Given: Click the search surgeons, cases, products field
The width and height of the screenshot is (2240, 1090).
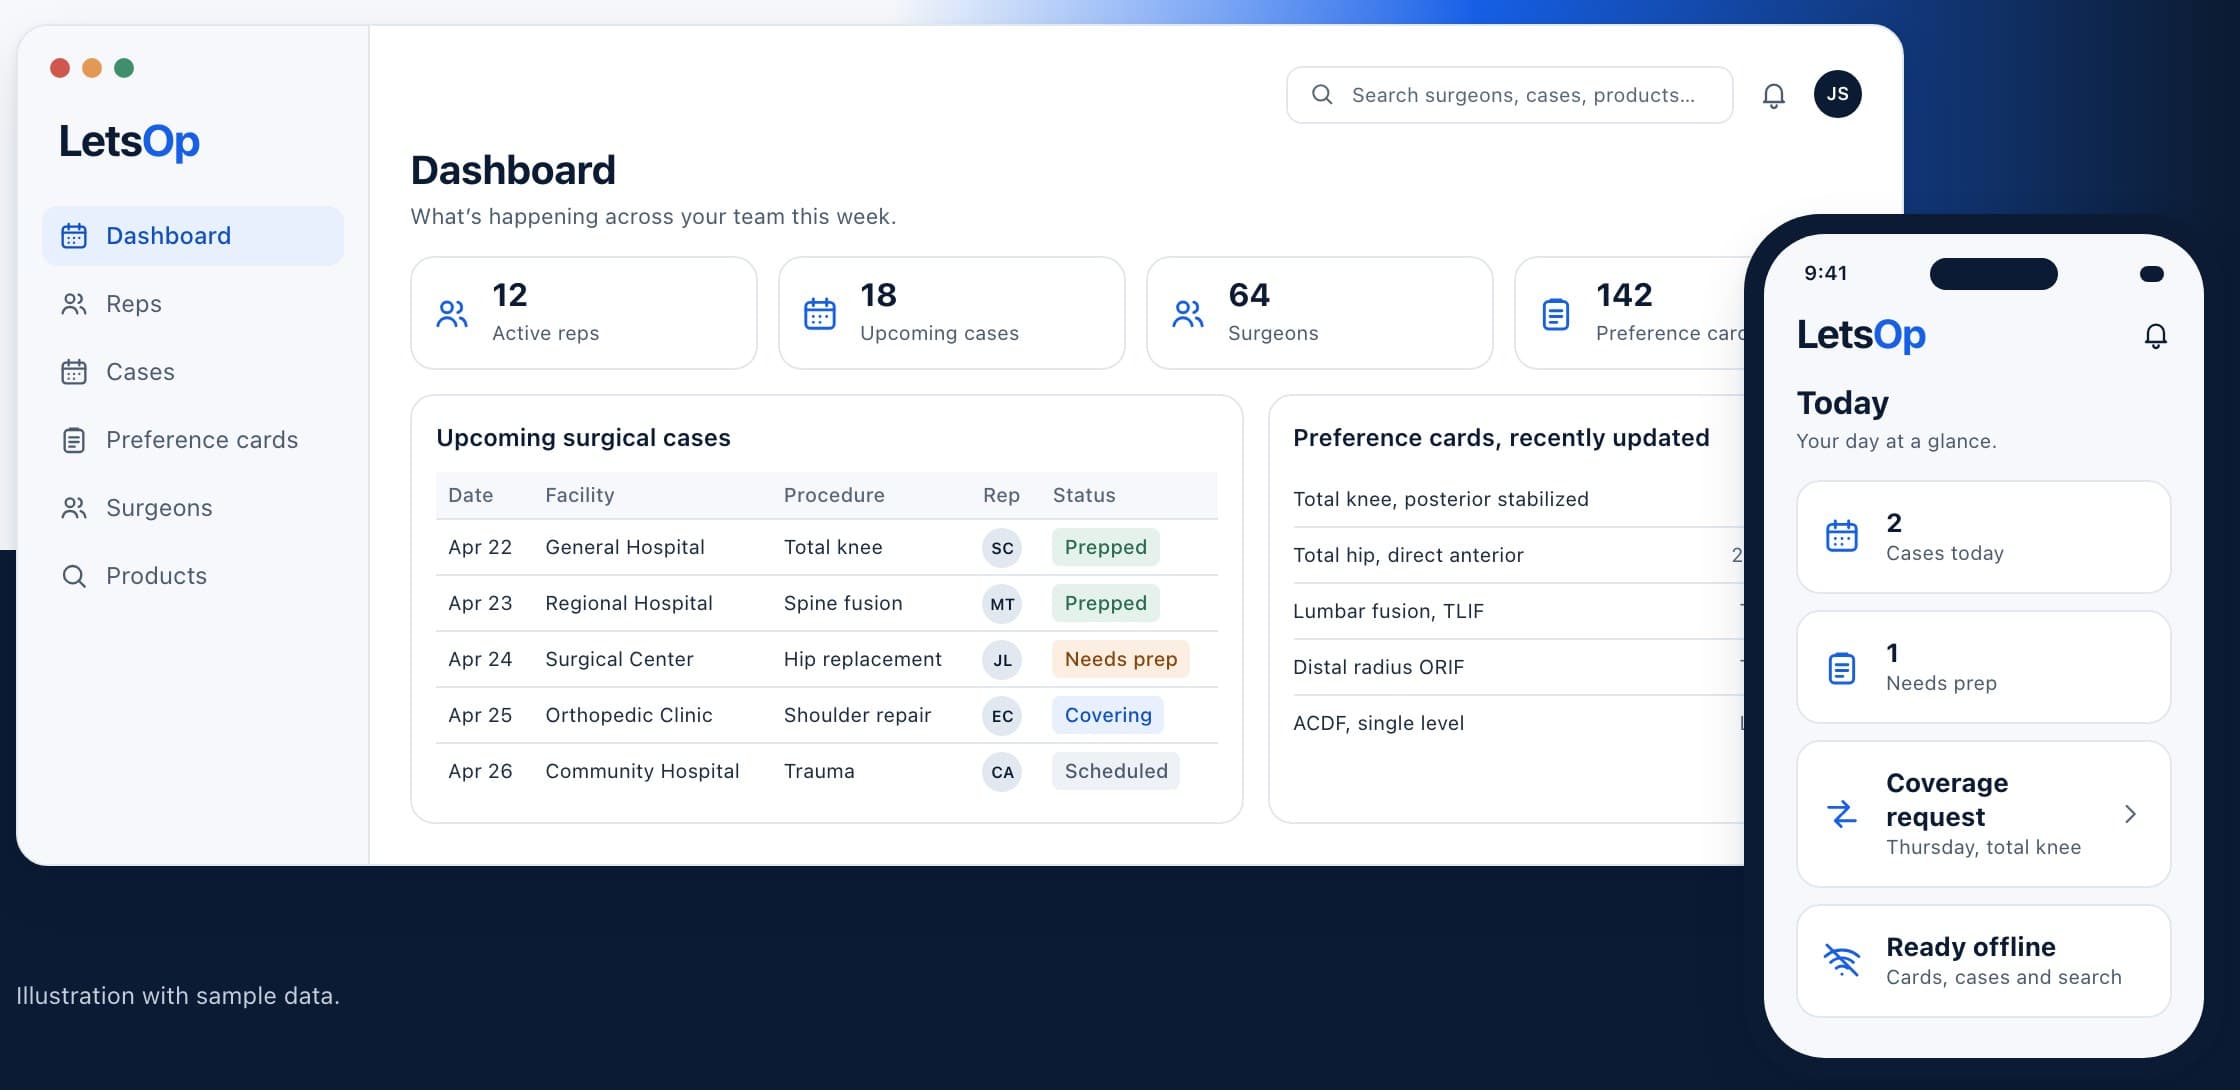Looking at the screenshot, I should 1510,95.
